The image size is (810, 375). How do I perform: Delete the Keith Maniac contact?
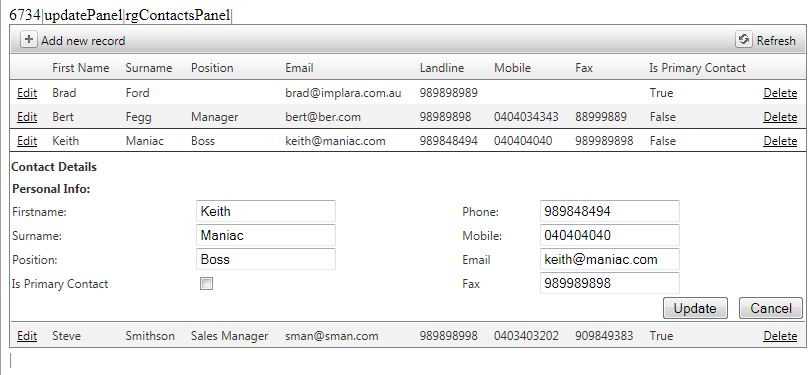780,140
